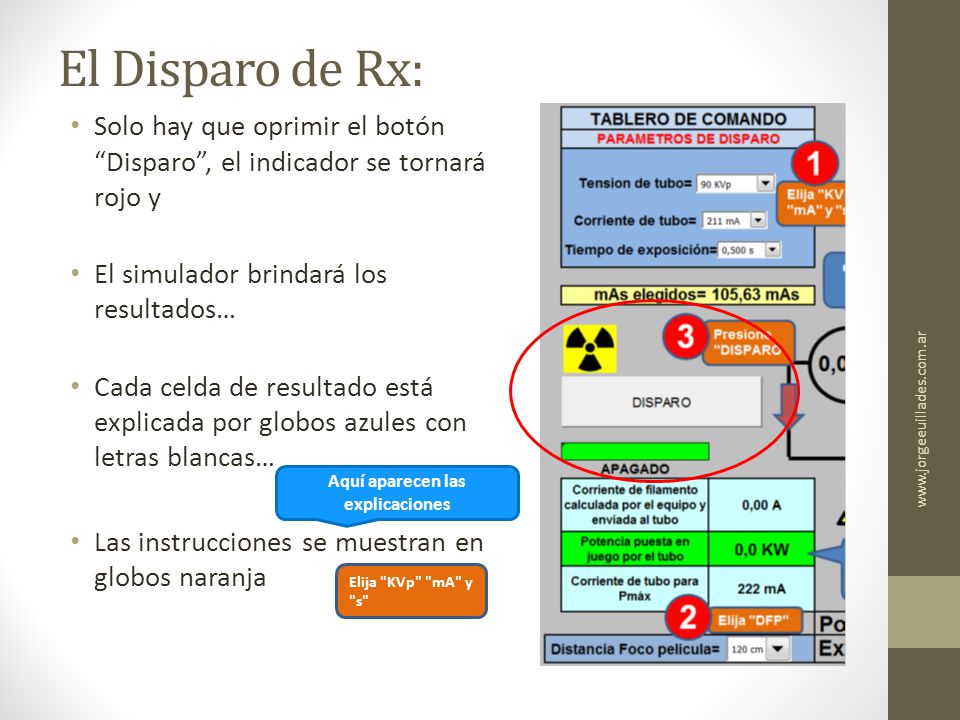Click the orange 'Presione DISPARO' balloon
Screen dimensions: 960x720
pos(748,343)
